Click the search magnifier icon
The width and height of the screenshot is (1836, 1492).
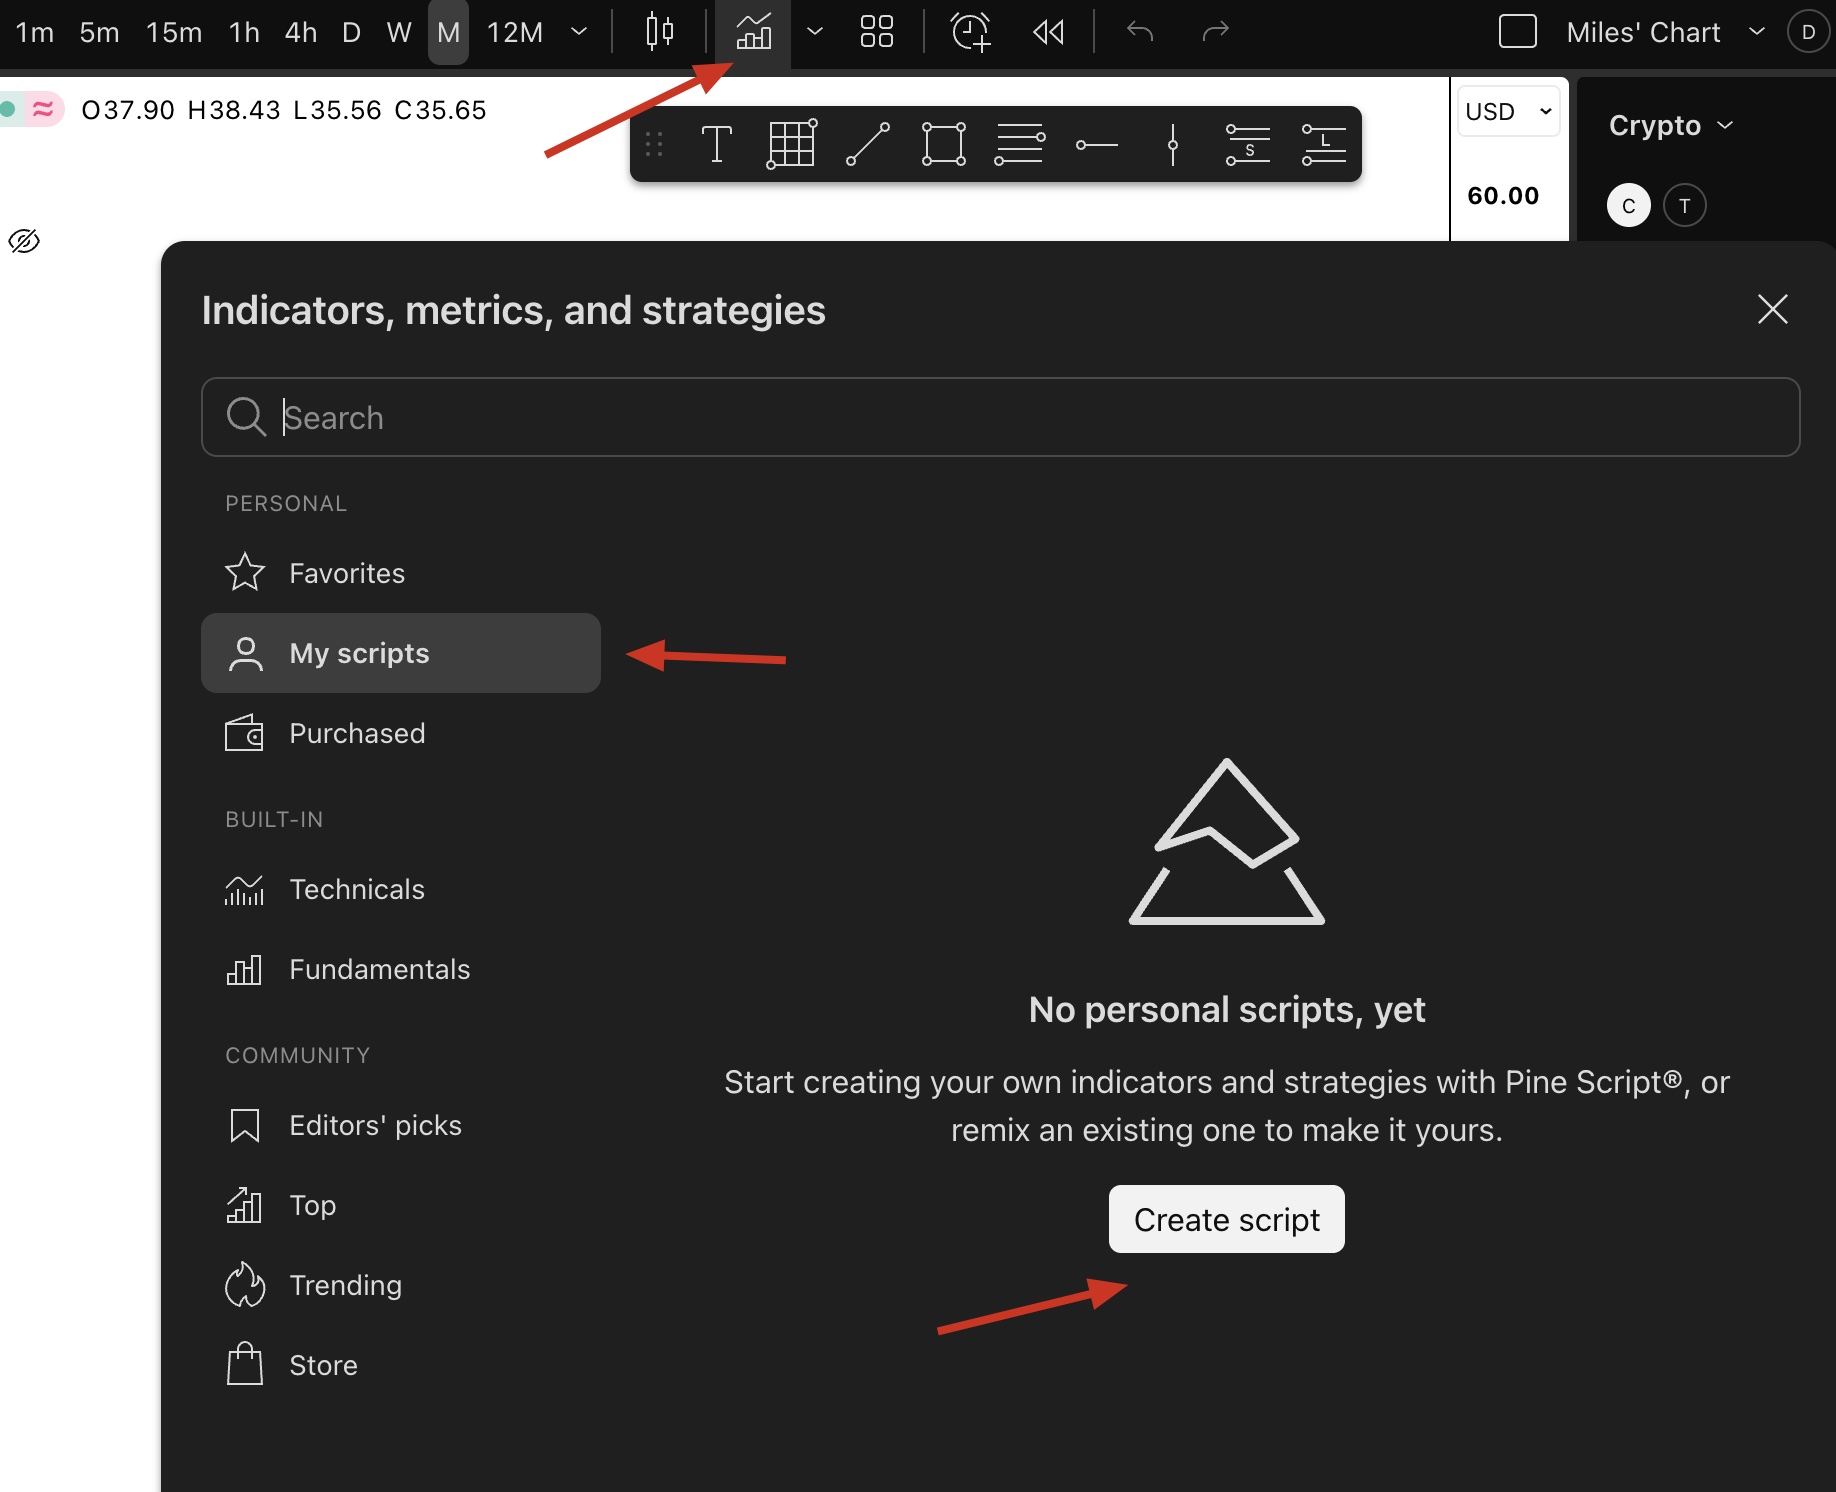[x=246, y=416]
